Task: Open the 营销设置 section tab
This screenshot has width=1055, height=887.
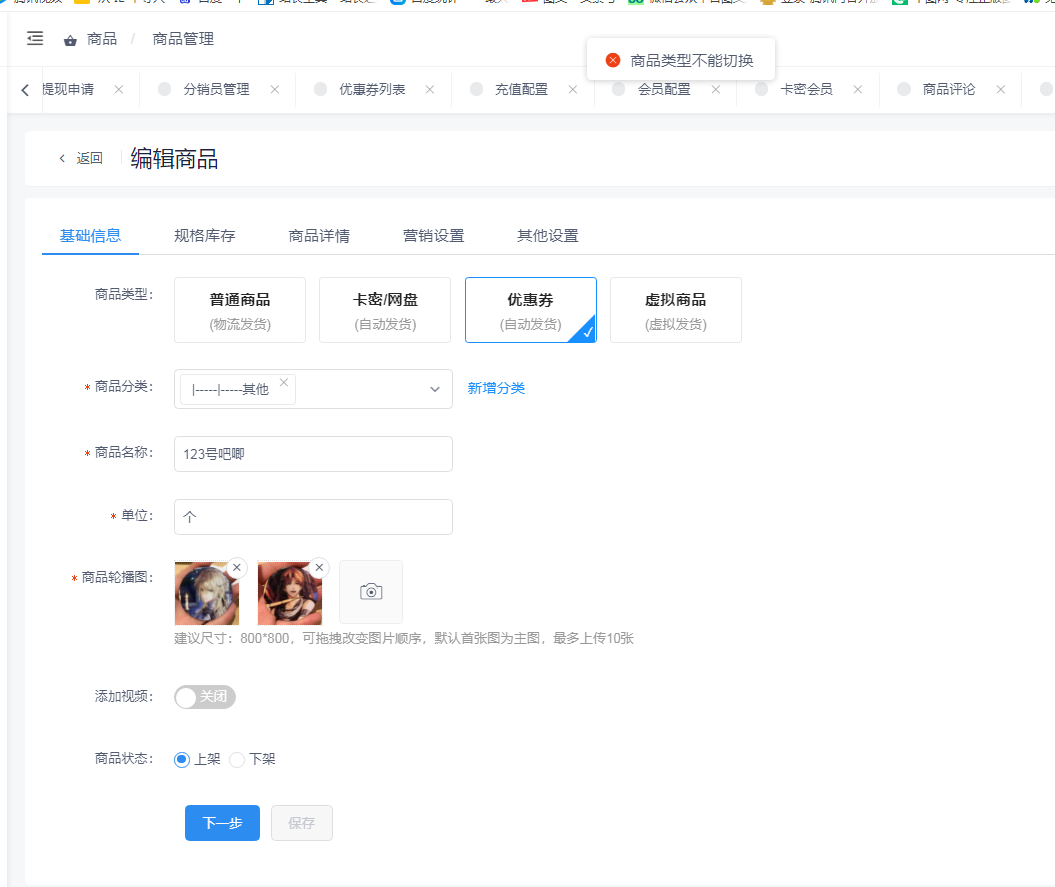Action: click(x=433, y=236)
